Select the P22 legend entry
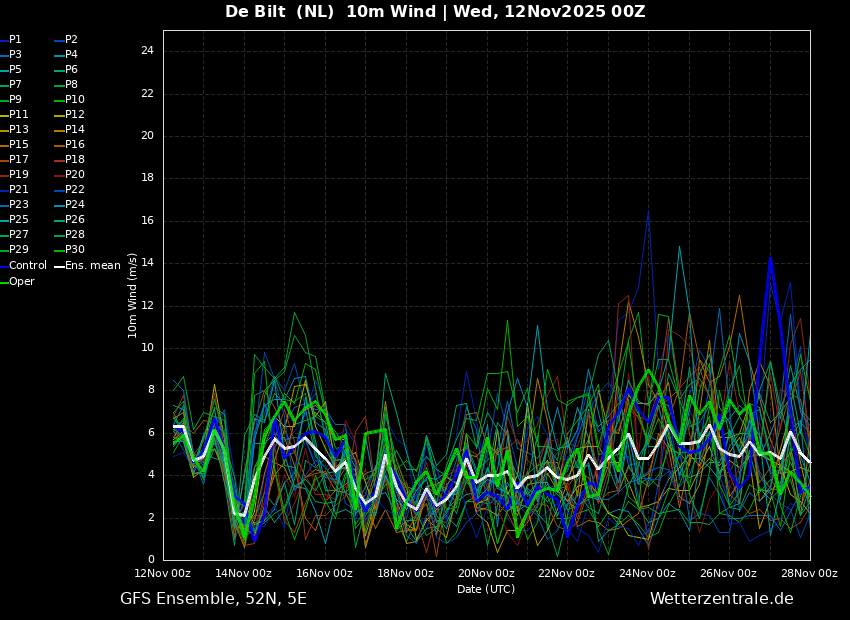Viewport: 850px width, 620px height. [75, 190]
